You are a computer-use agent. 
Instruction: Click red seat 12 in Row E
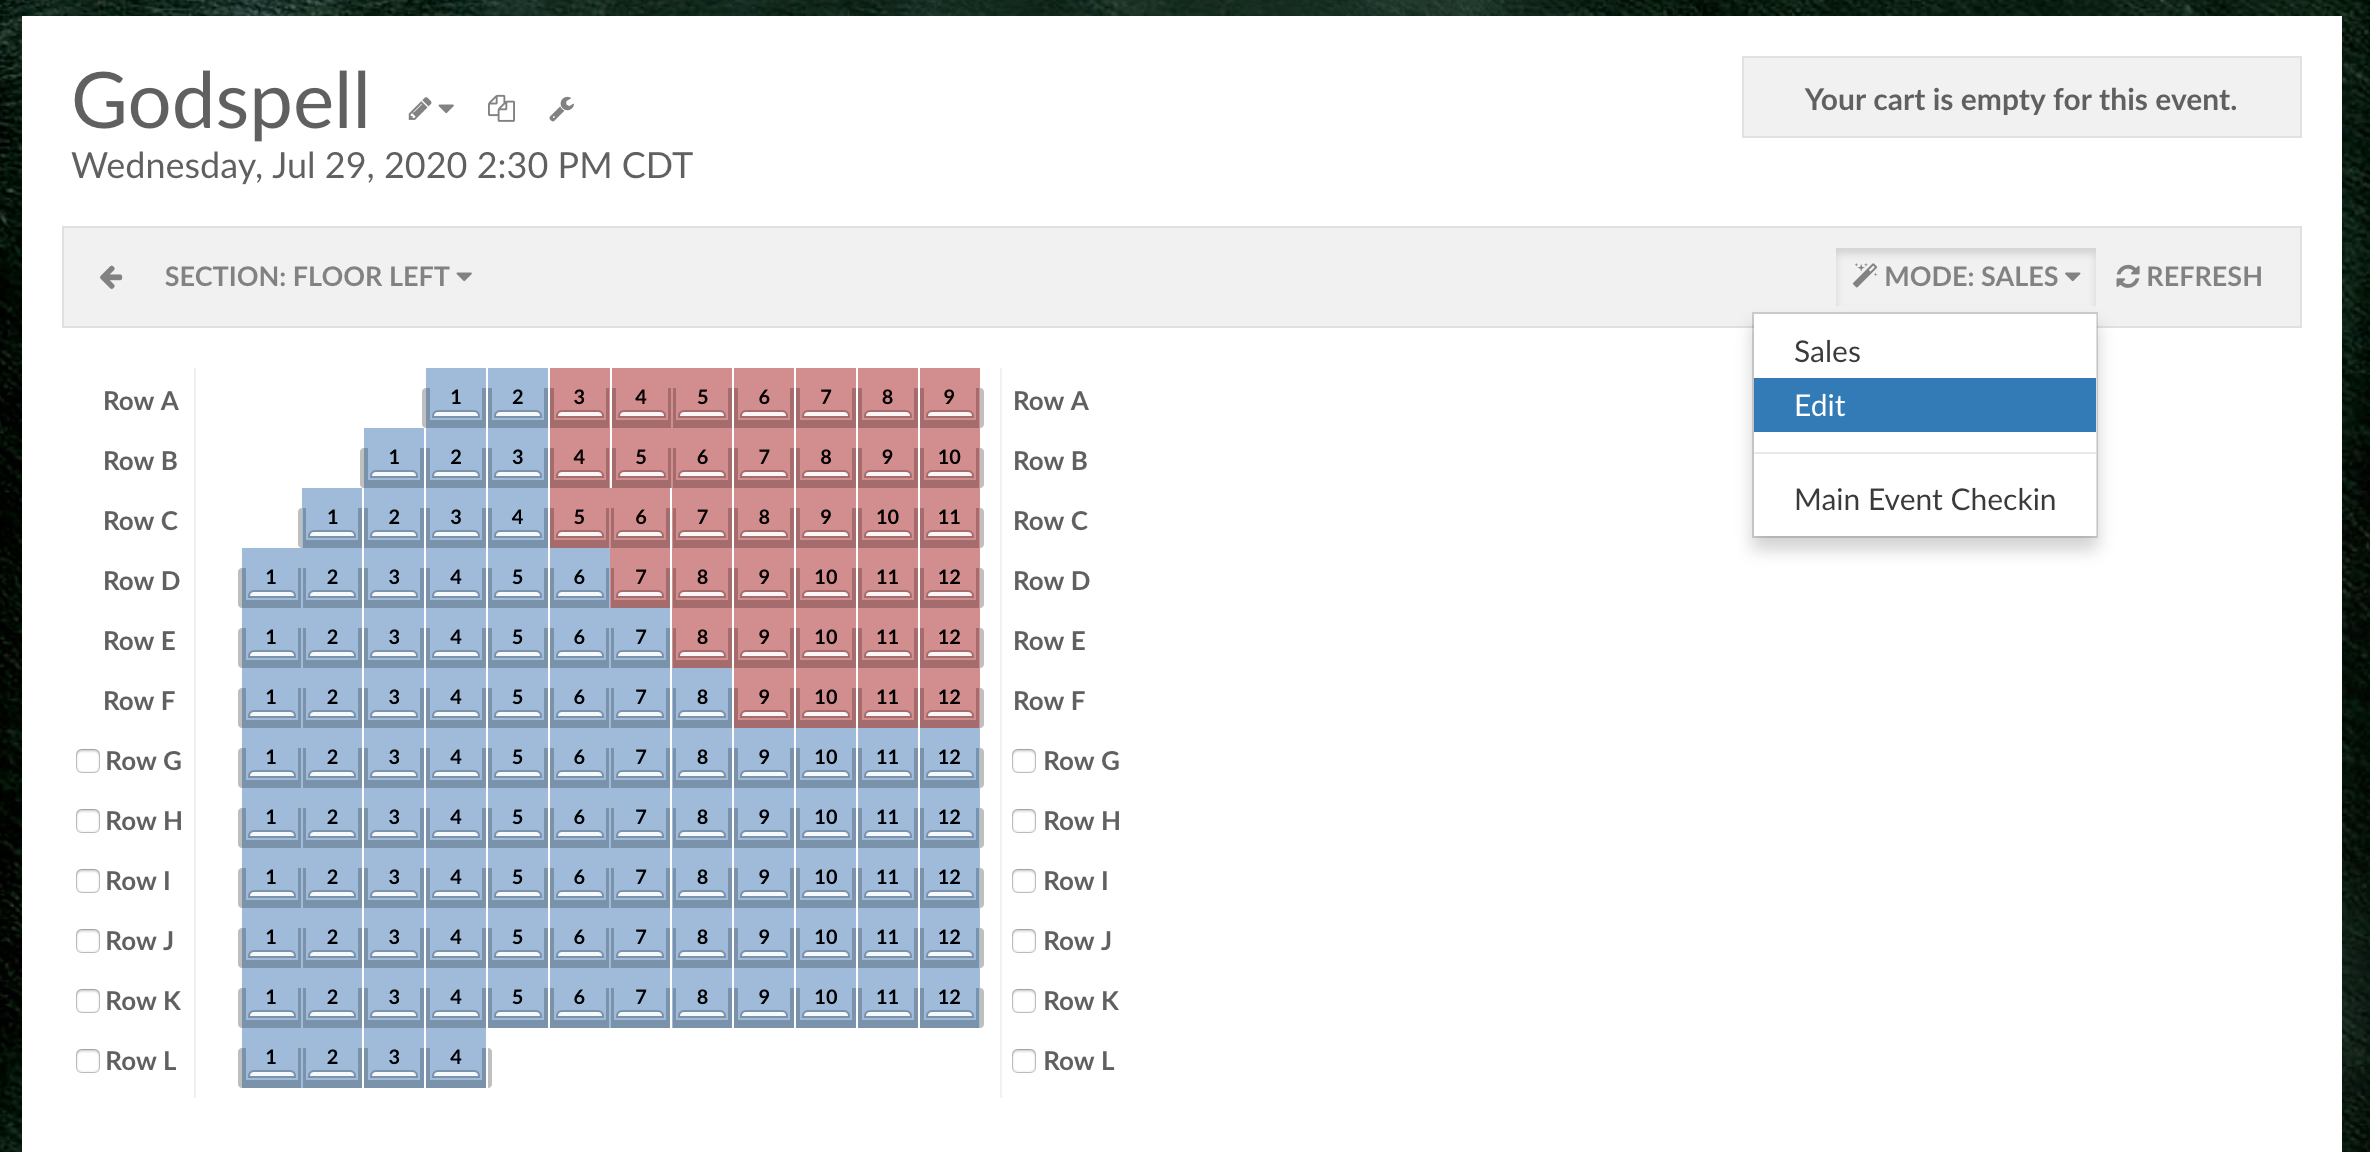click(949, 638)
